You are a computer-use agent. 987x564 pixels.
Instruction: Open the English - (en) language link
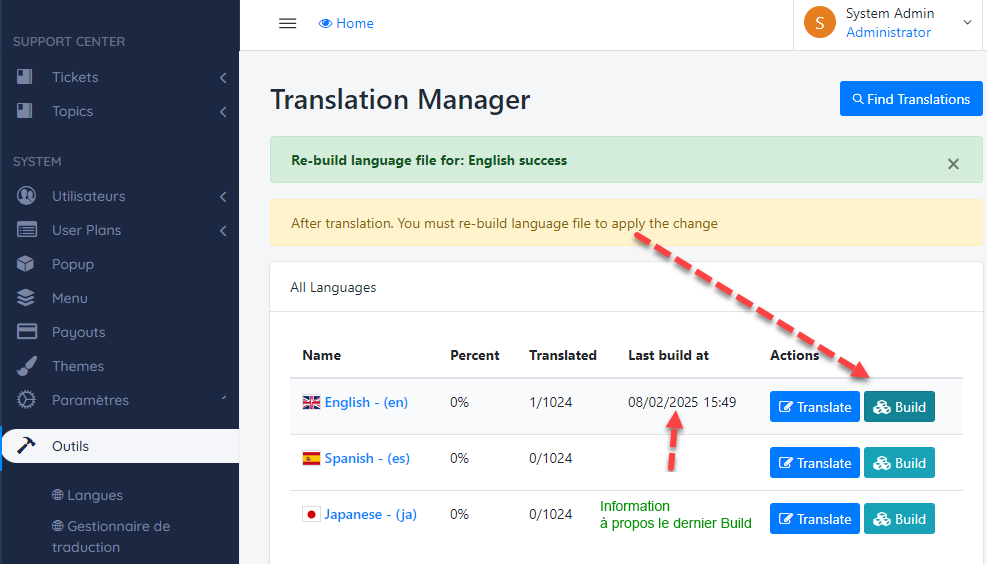pyautogui.click(x=366, y=402)
